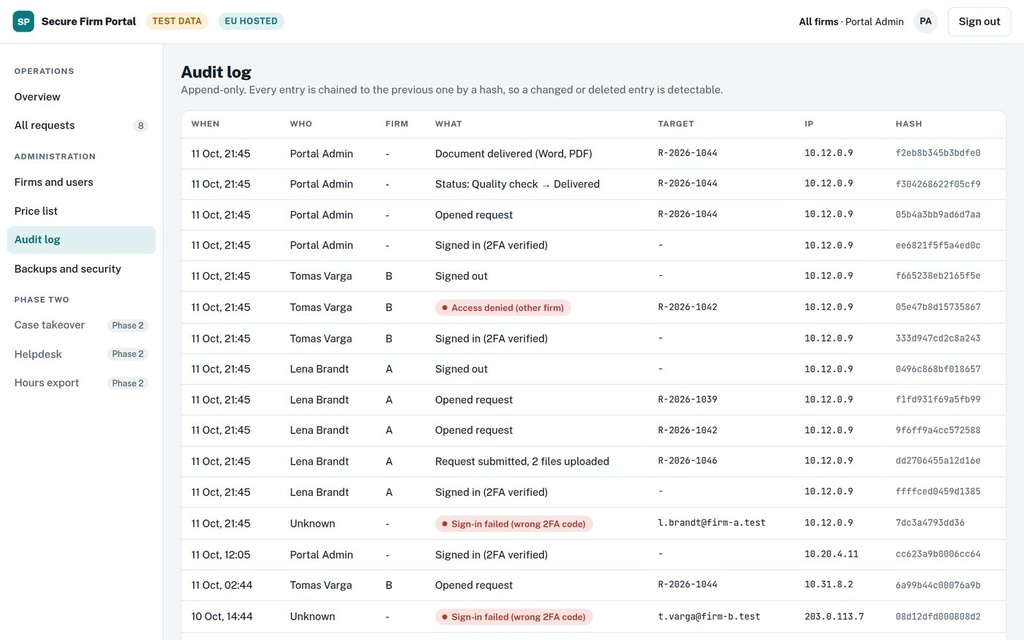Click the Audit log page heading
1024x640 pixels.
point(216,72)
